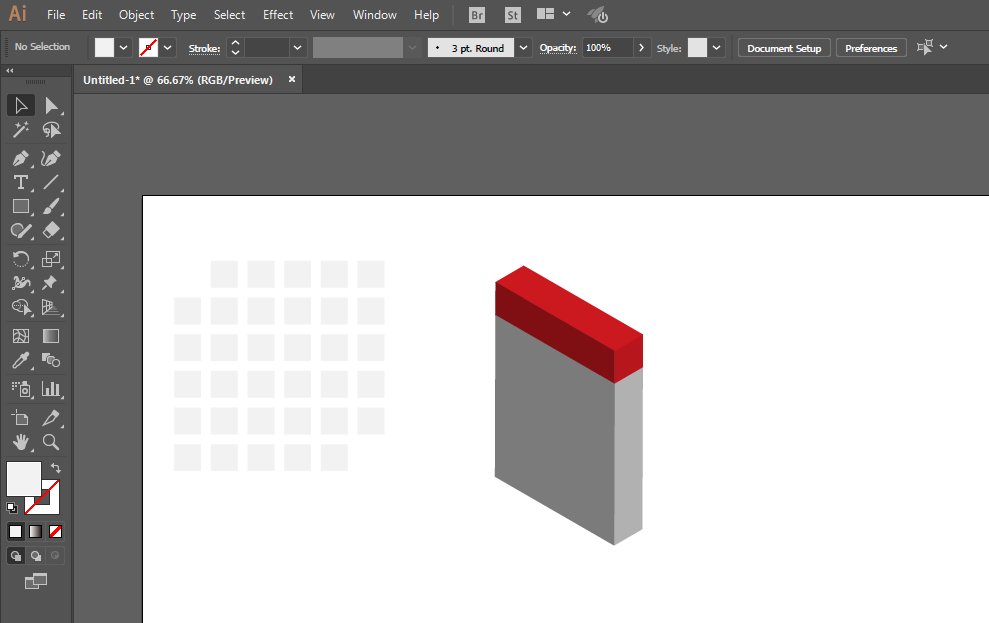Swap fill and stroke colors arrow

pyautogui.click(x=56, y=467)
